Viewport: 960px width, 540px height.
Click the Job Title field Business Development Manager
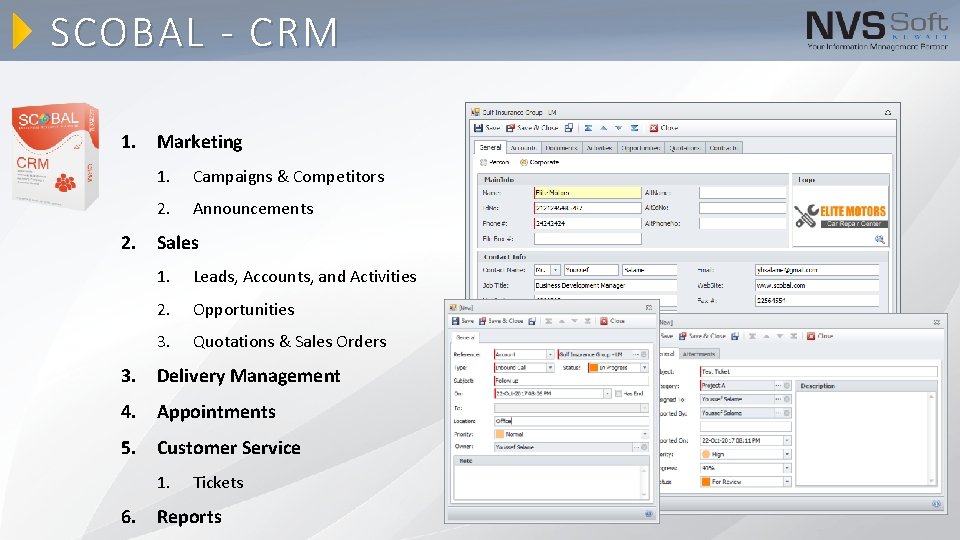click(606, 285)
